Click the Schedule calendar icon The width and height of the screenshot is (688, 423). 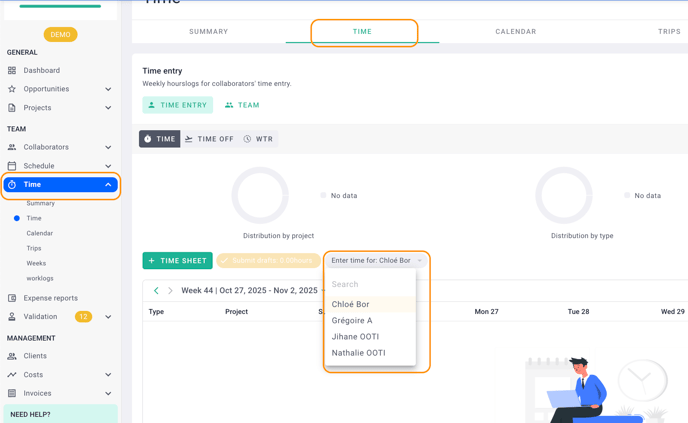point(12,166)
